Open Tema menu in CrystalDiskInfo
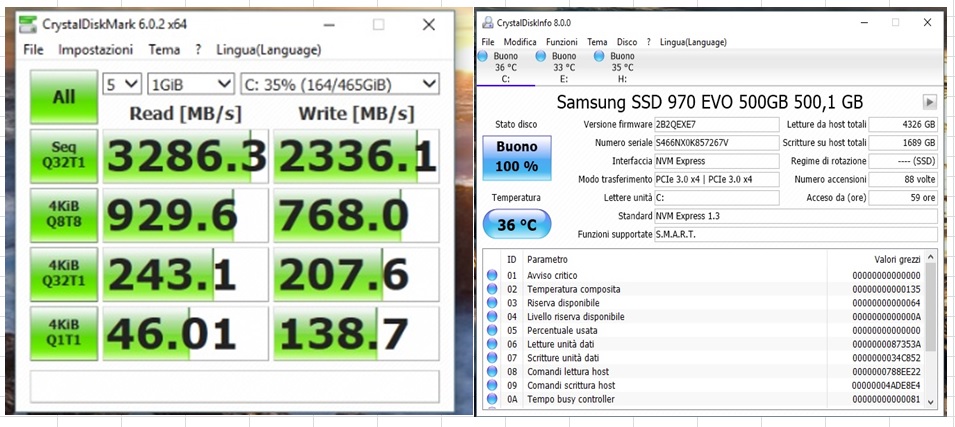The image size is (955, 427). click(x=597, y=42)
